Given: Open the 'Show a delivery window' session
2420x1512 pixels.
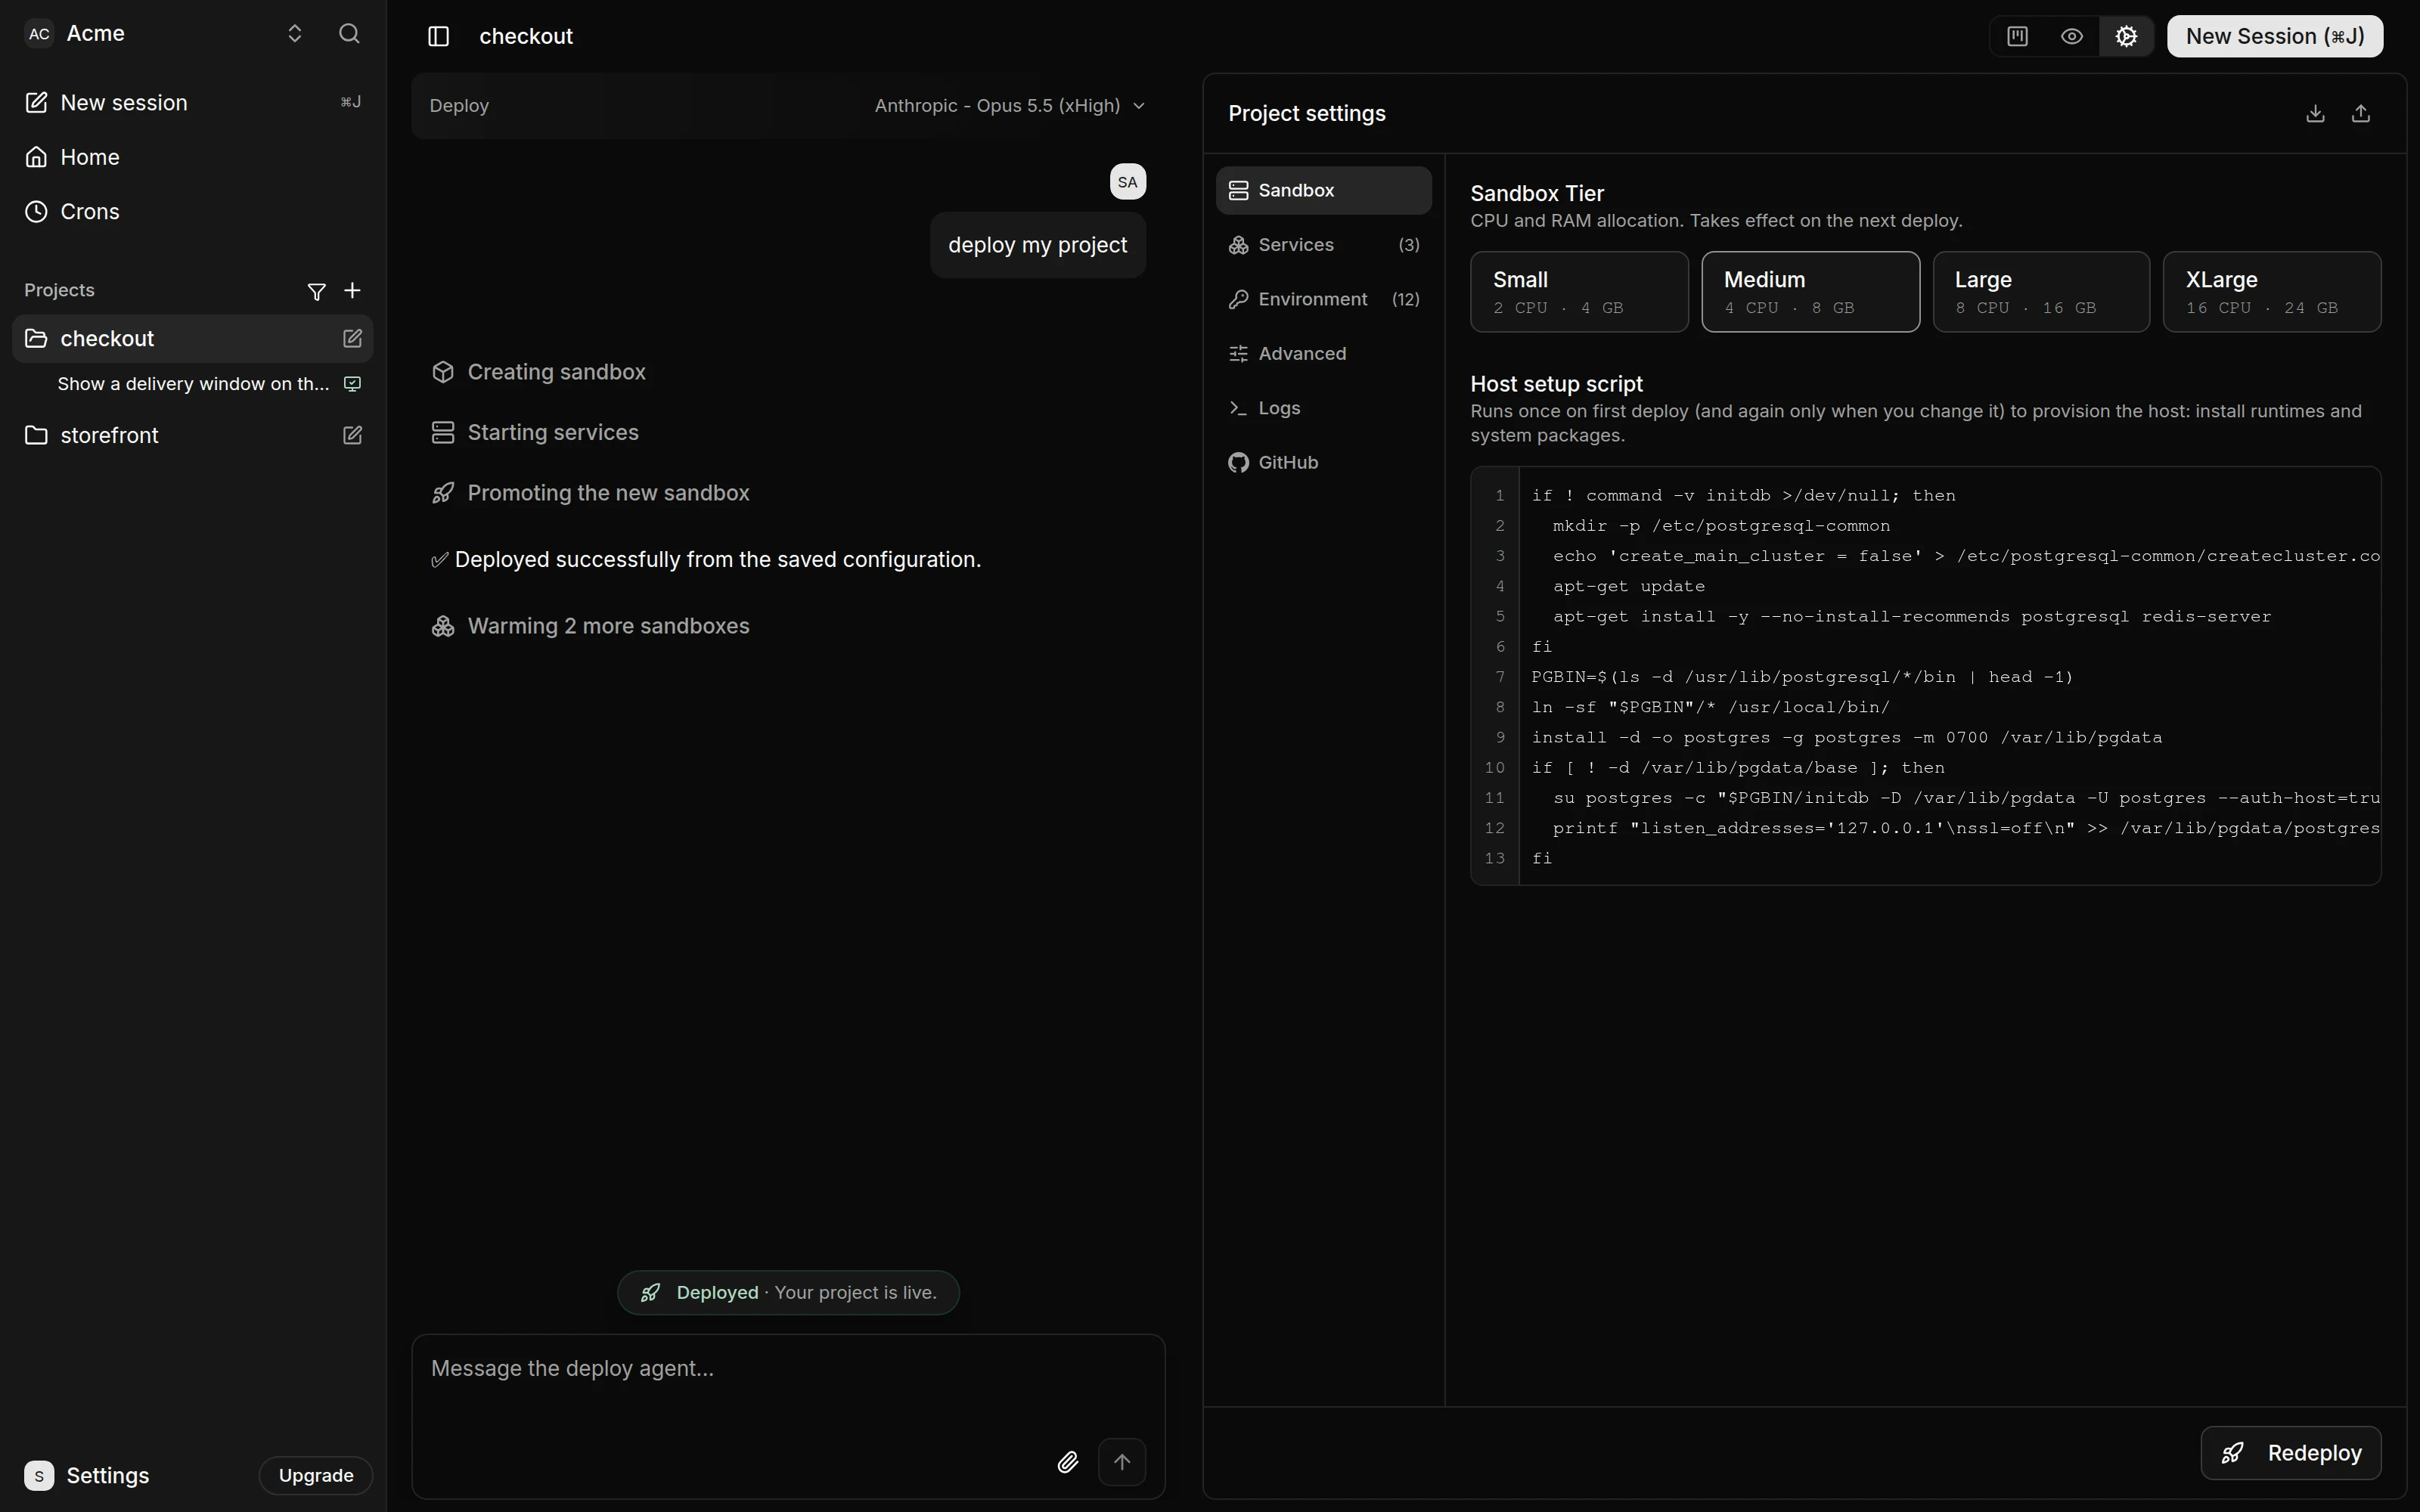Looking at the screenshot, I should [x=192, y=384].
